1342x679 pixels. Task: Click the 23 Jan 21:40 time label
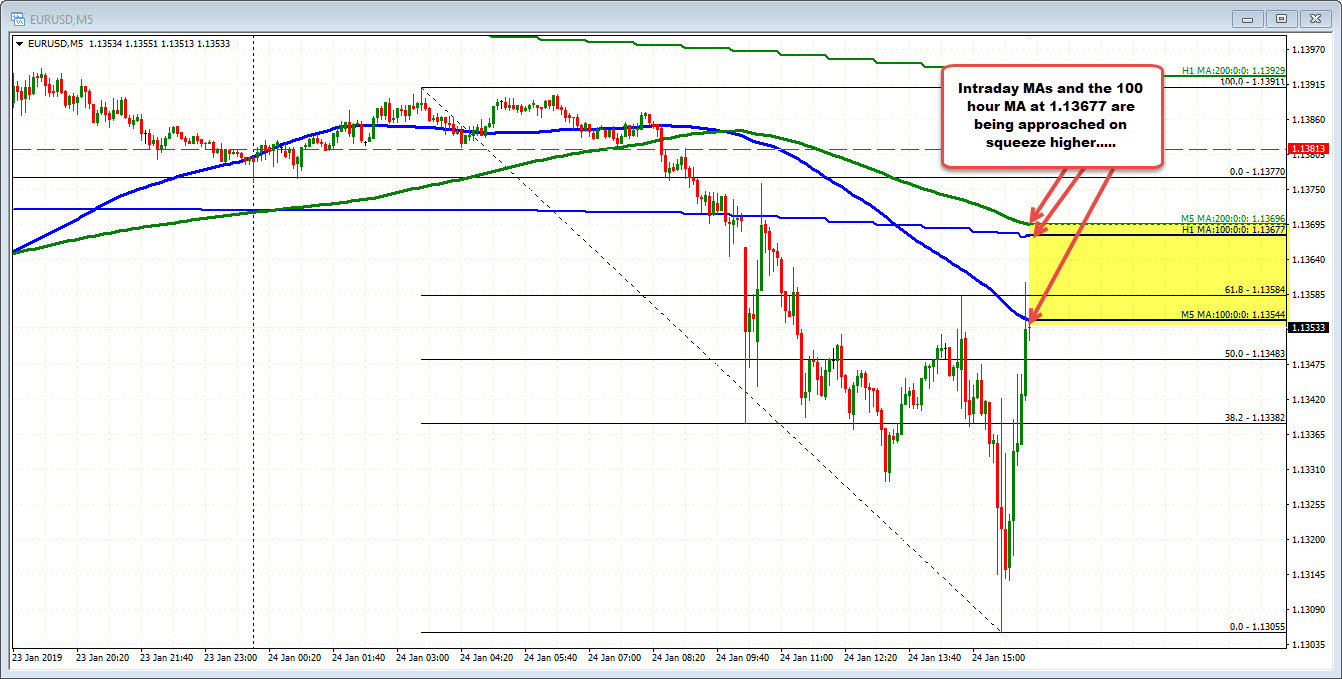click(167, 658)
